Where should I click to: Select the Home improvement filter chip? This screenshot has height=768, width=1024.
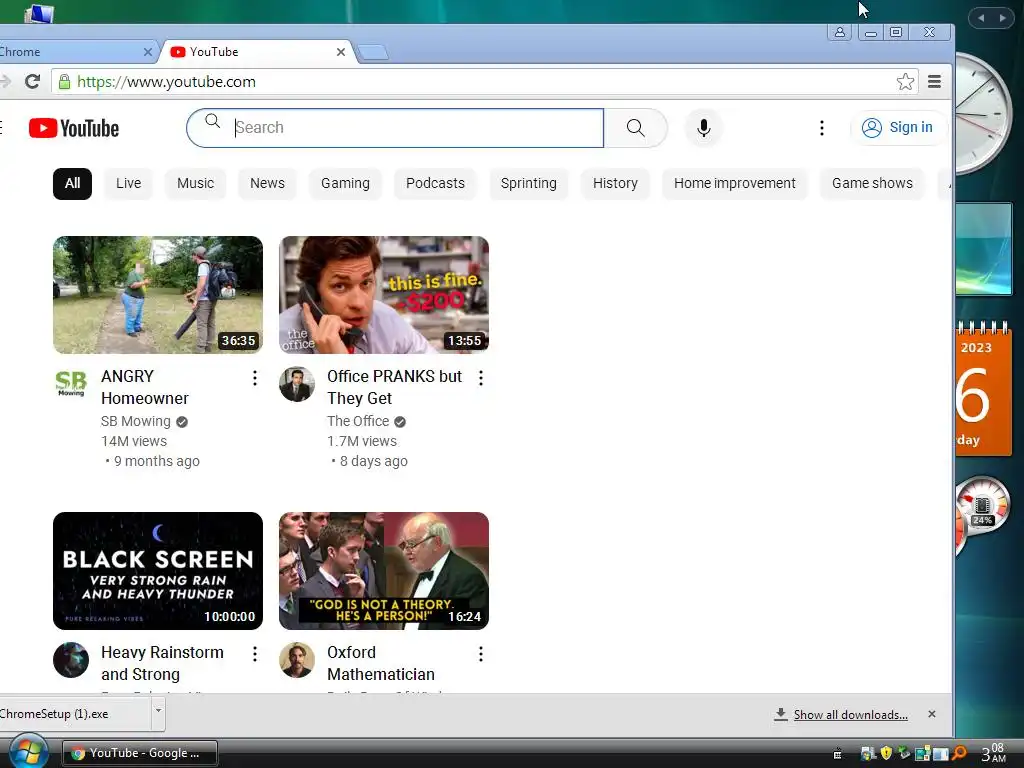click(x=735, y=184)
